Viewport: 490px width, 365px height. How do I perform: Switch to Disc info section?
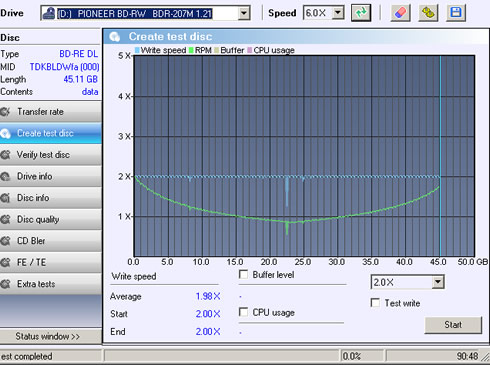pos(51,198)
